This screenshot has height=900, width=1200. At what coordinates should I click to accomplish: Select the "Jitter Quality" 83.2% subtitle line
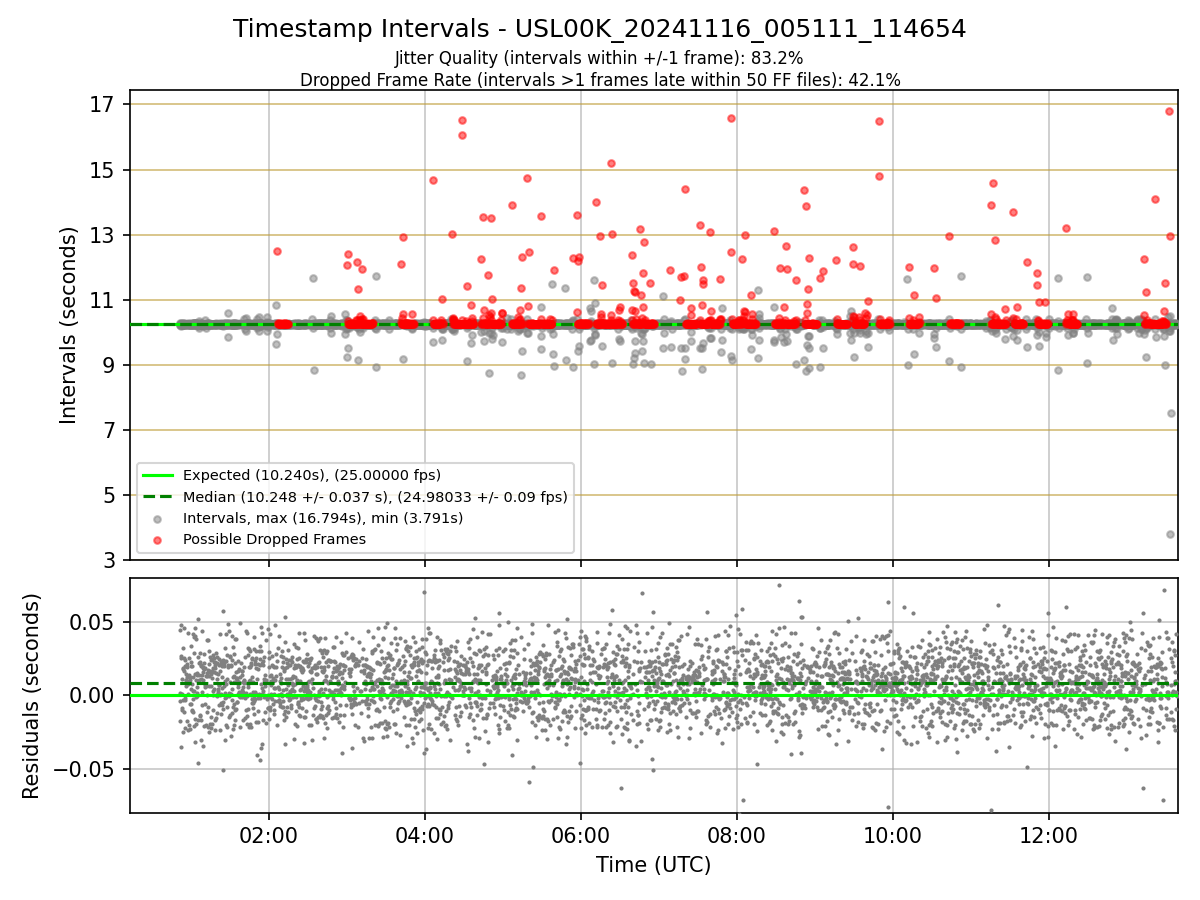tap(599, 58)
